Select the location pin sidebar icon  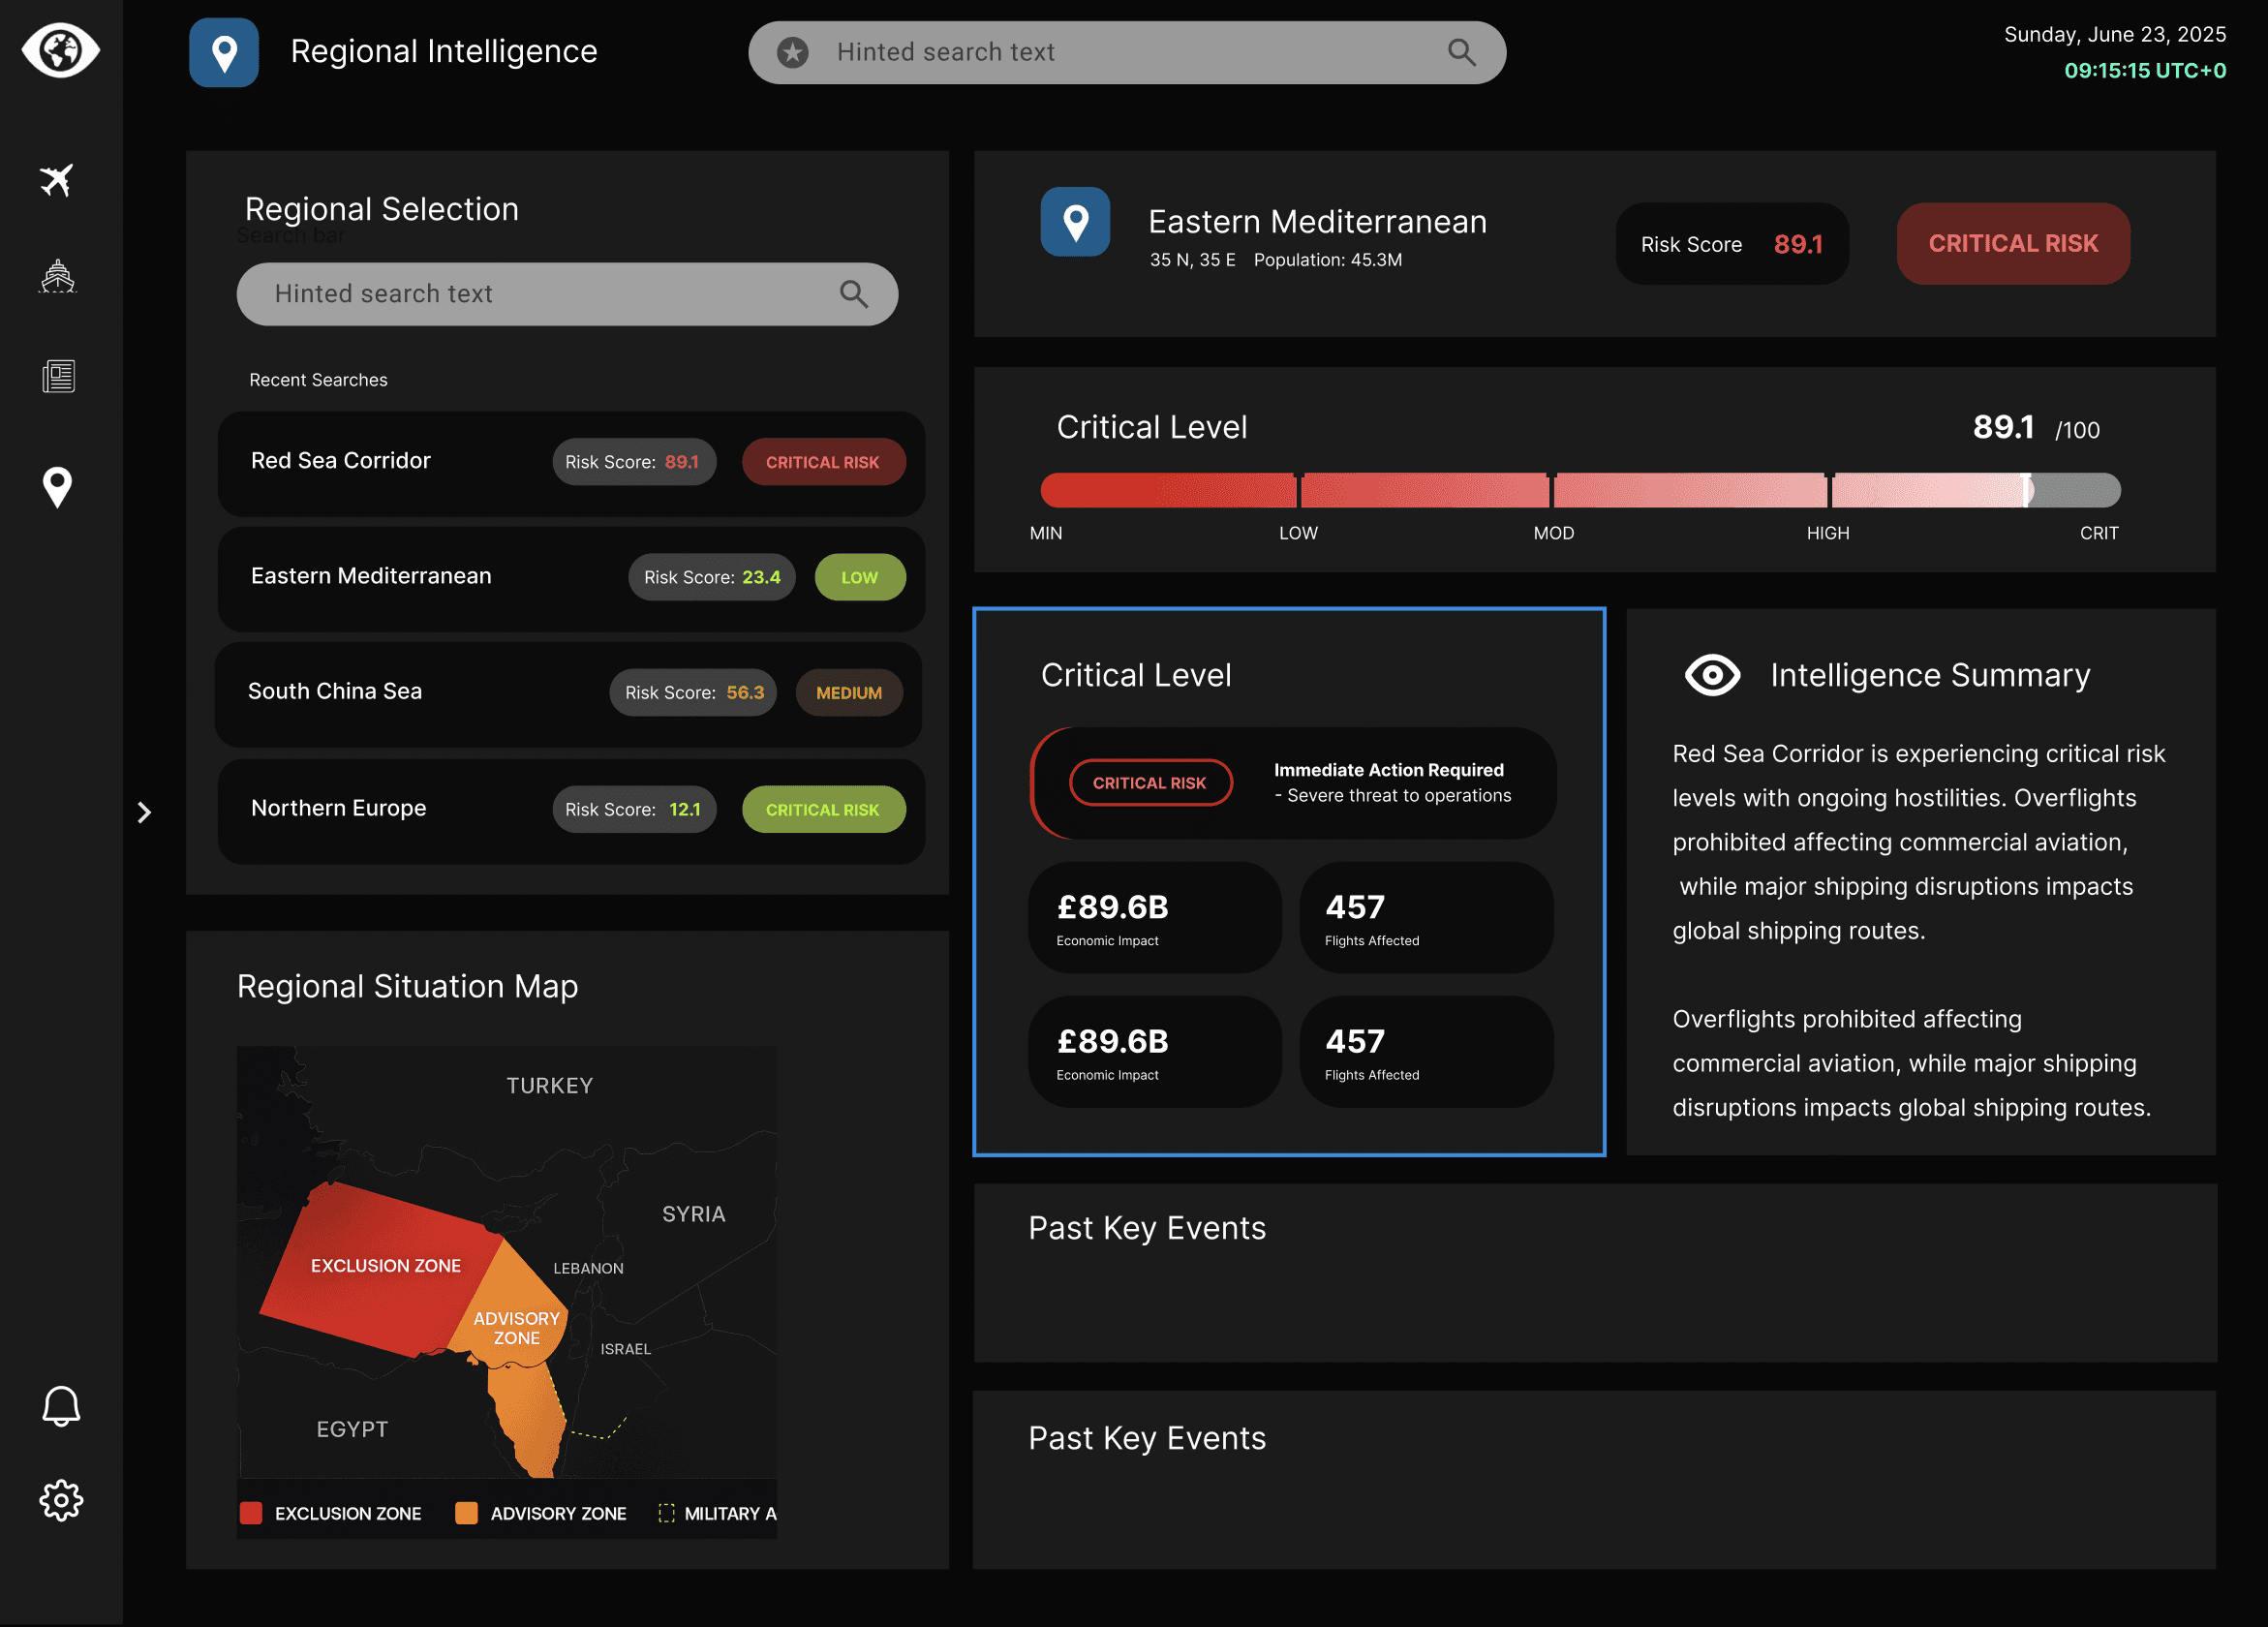coord(58,488)
